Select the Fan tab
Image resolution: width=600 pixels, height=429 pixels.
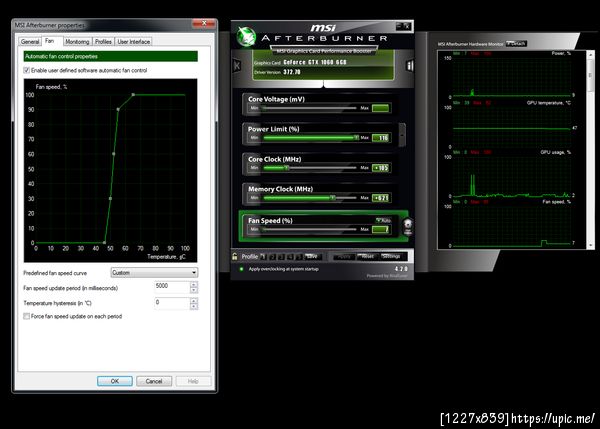[50, 41]
